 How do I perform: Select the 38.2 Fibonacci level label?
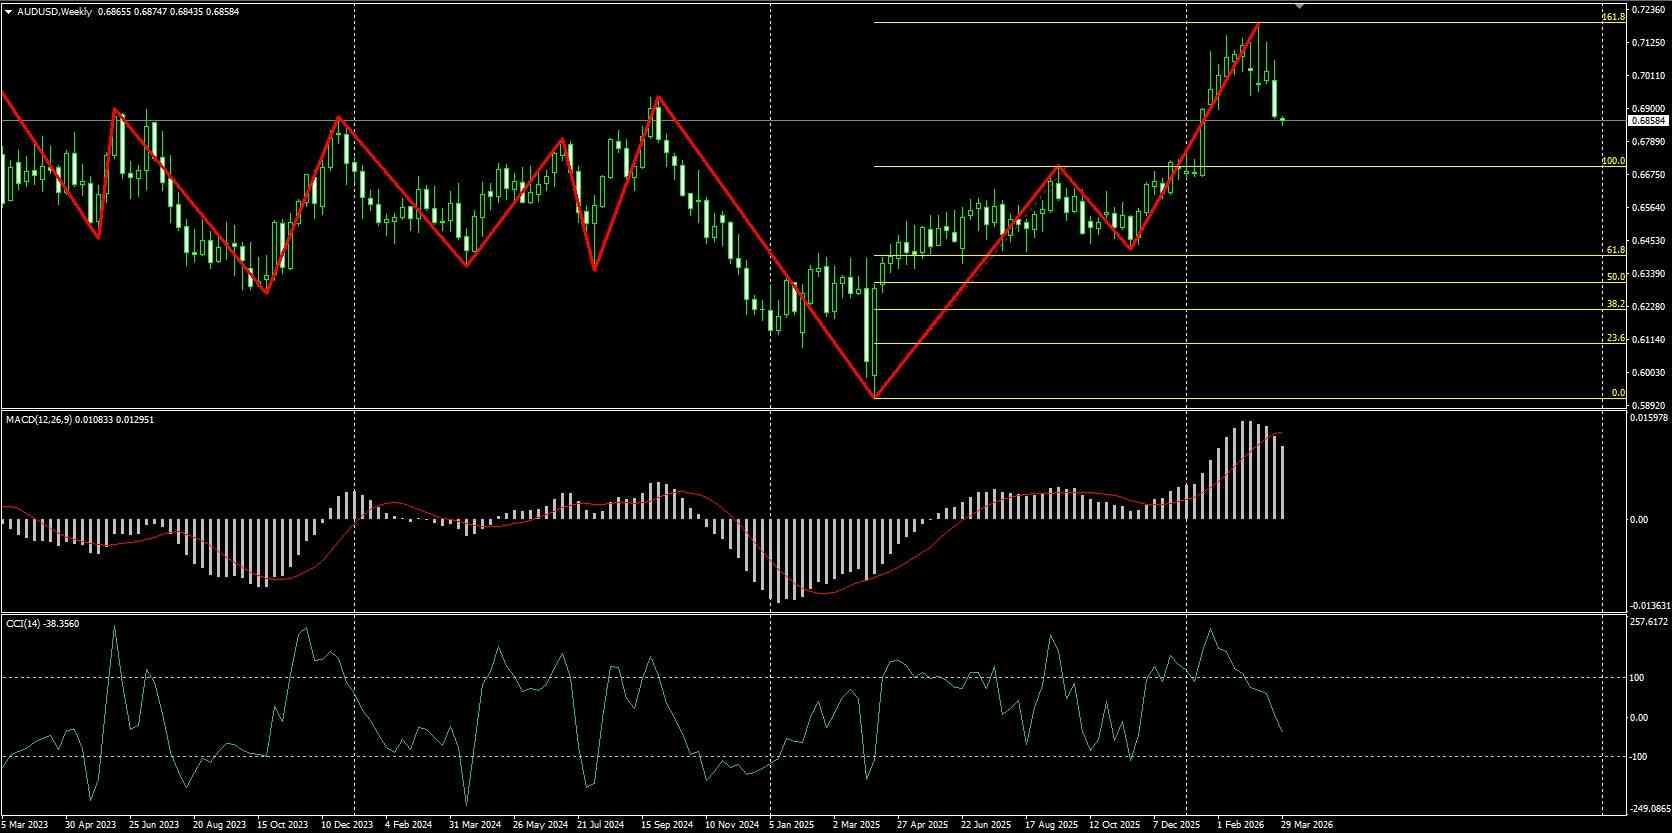click(1615, 303)
